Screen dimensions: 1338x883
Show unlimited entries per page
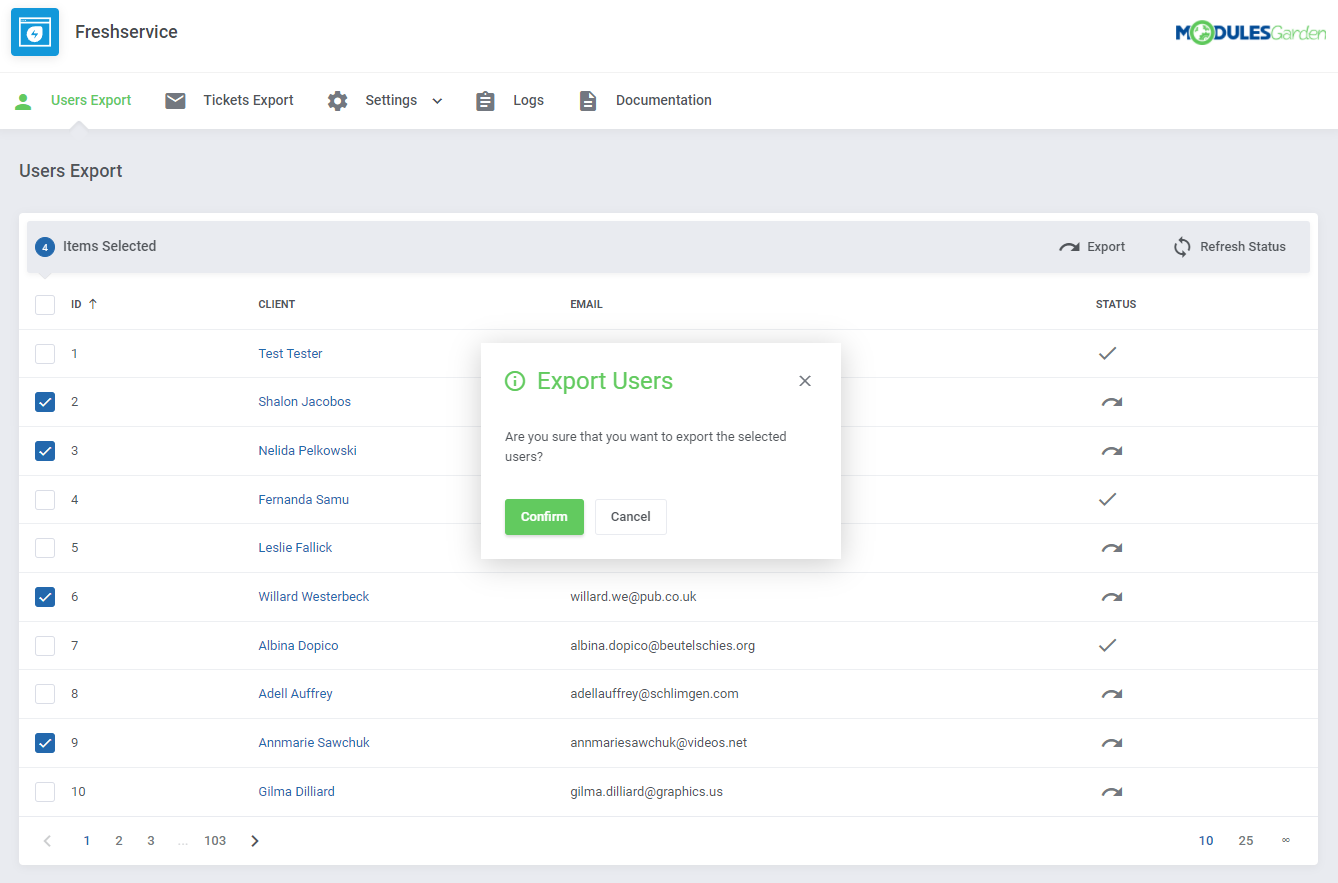(1286, 841)
